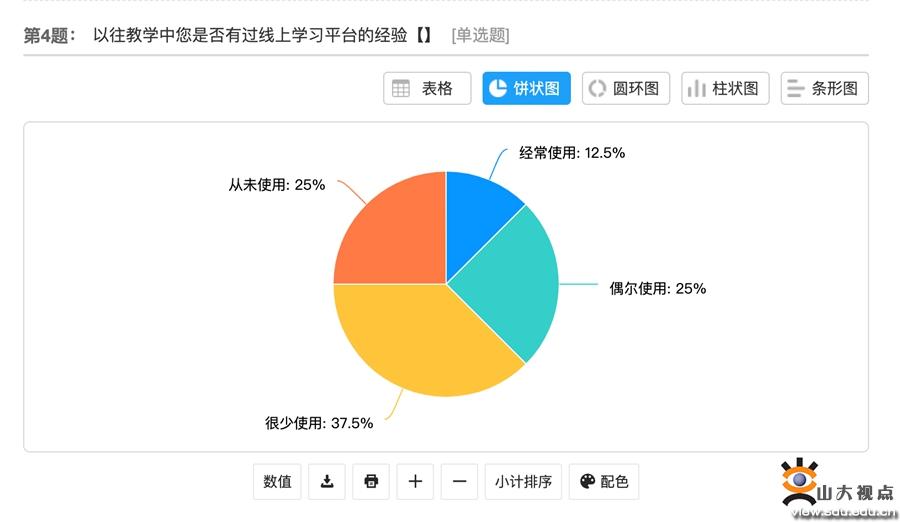Screen dimensions: 900x522
Task: Click the 数值 values button
Action: point(278,481)
